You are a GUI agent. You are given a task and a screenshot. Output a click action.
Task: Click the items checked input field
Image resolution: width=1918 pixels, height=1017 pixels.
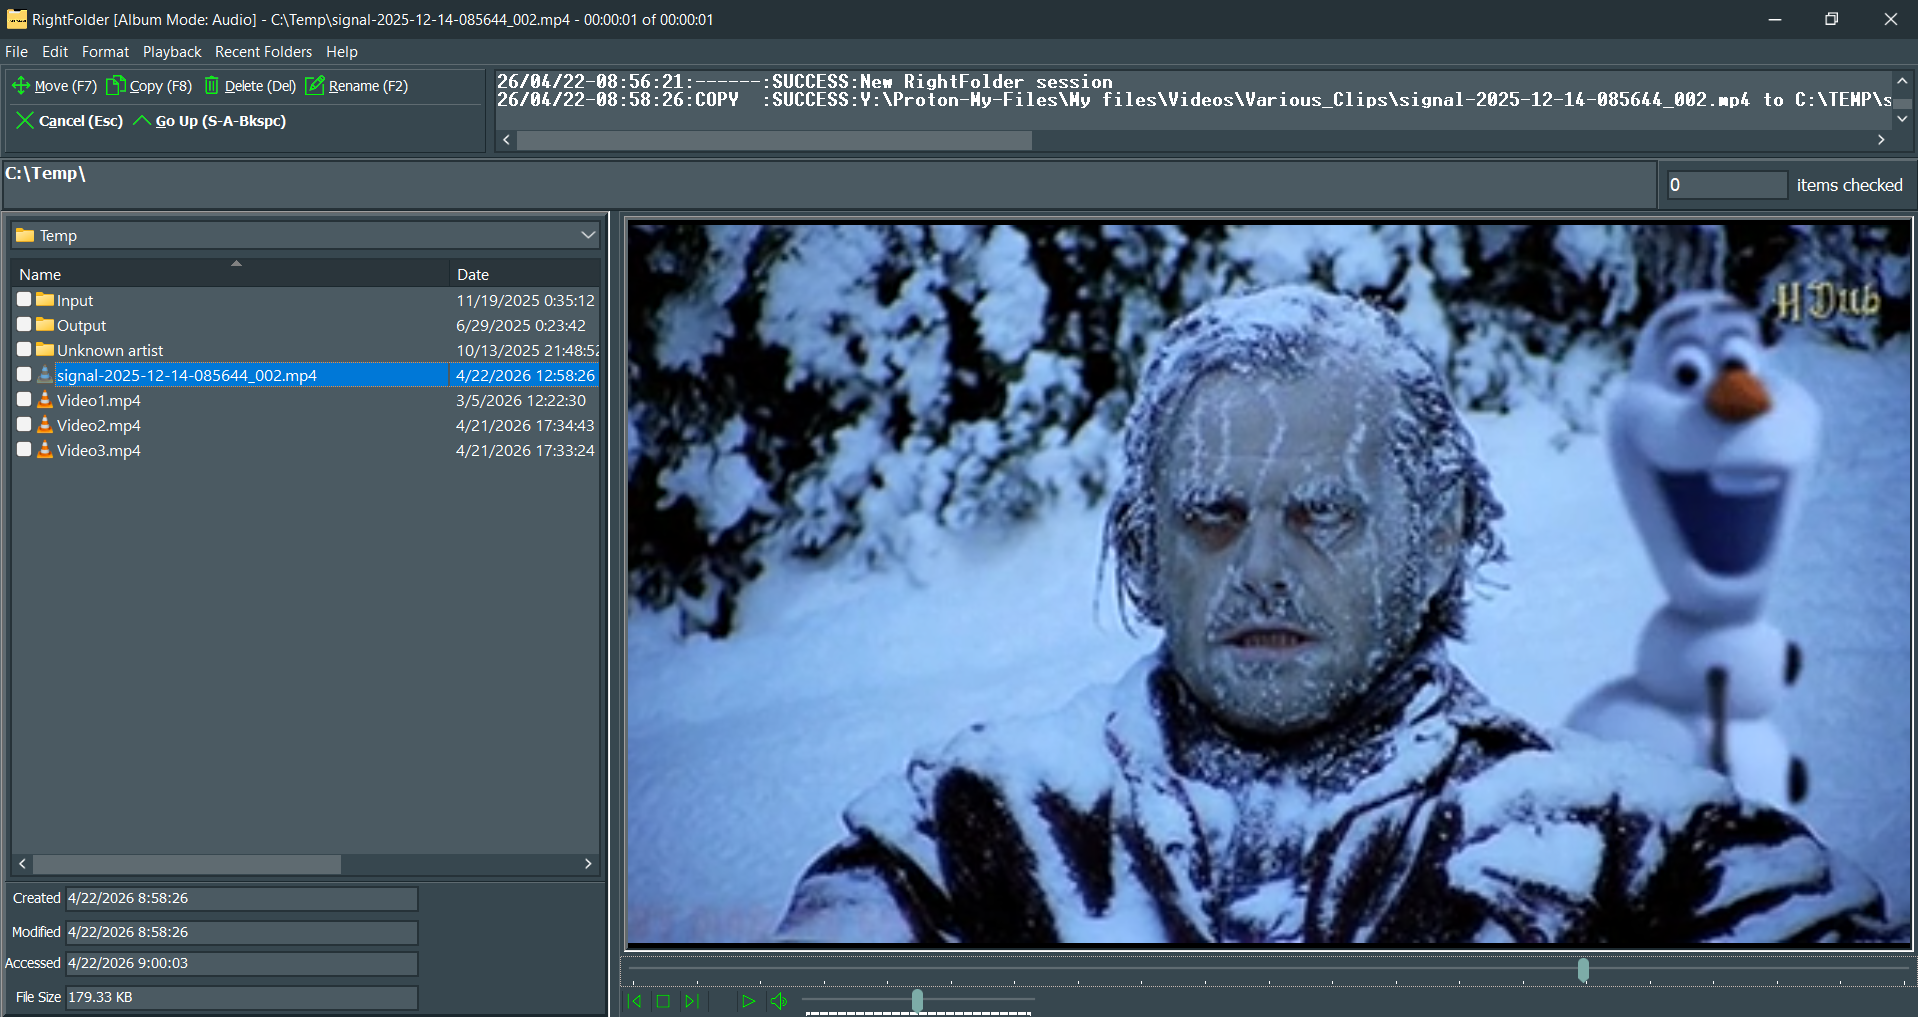click(x=1726, y=184)
